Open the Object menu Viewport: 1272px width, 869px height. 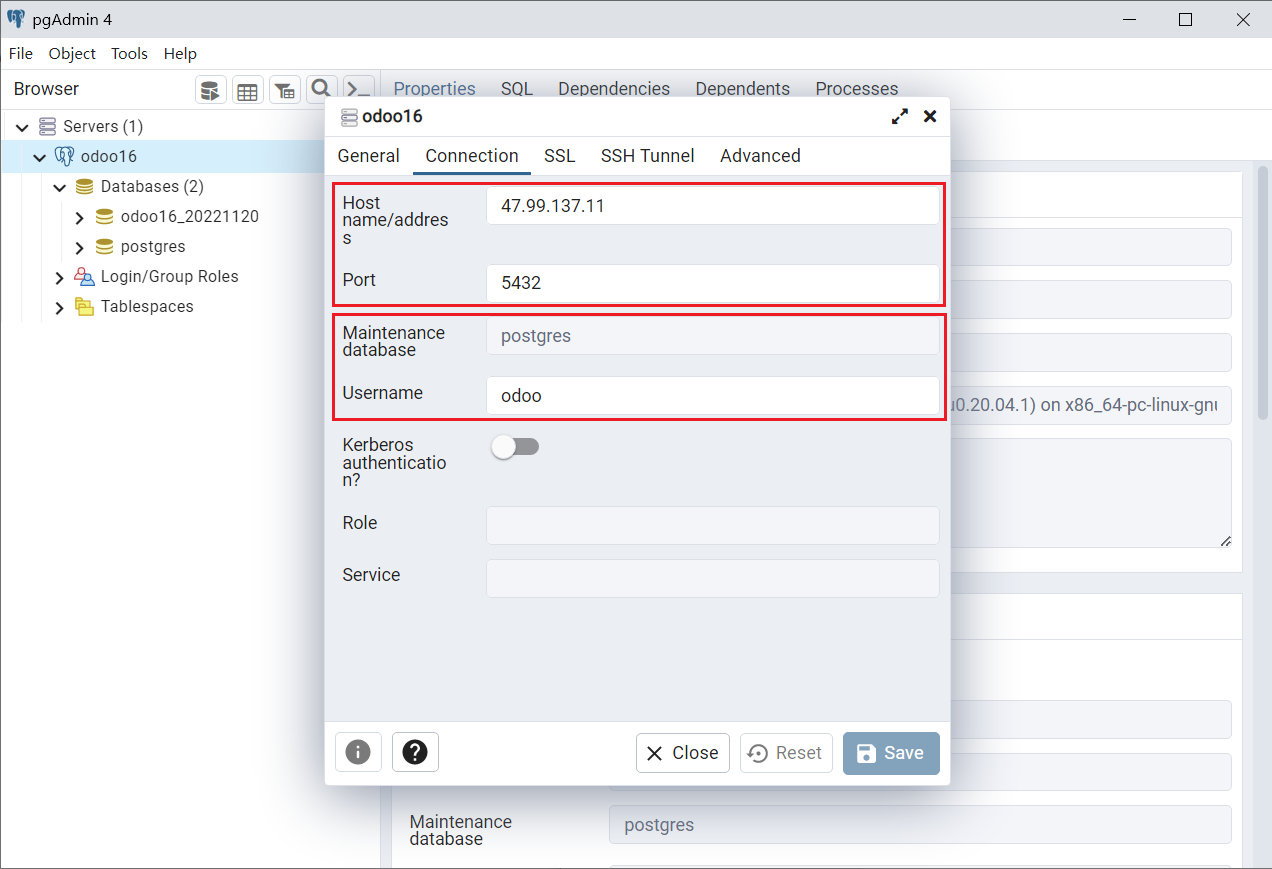(72, 54)
